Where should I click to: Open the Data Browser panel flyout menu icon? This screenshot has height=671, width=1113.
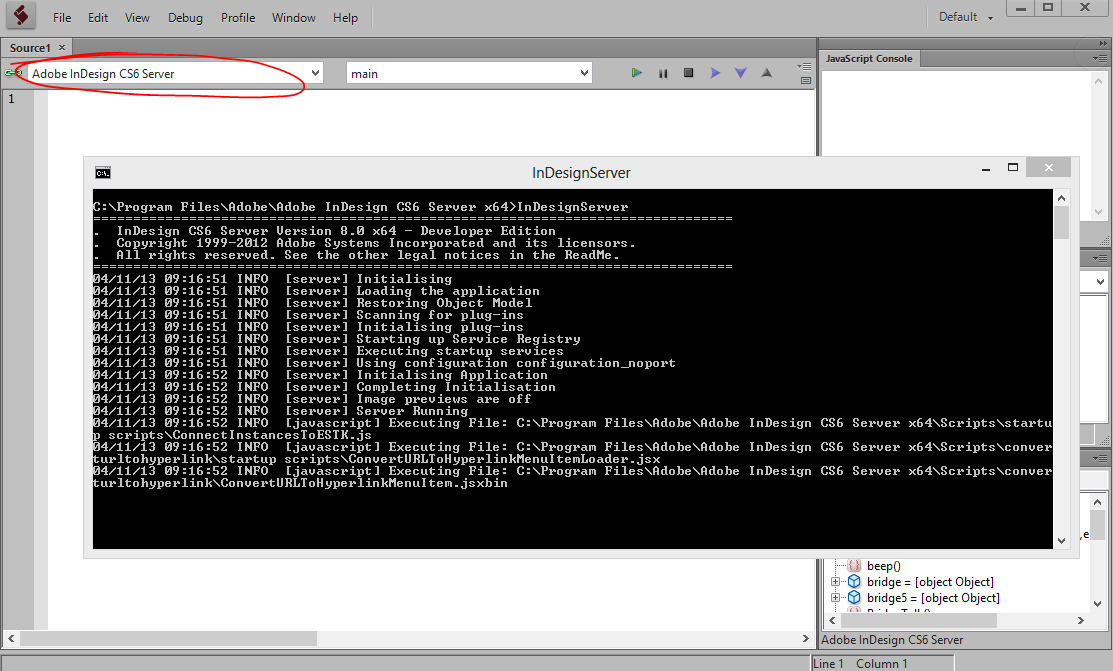click(x=1100, y=459)
